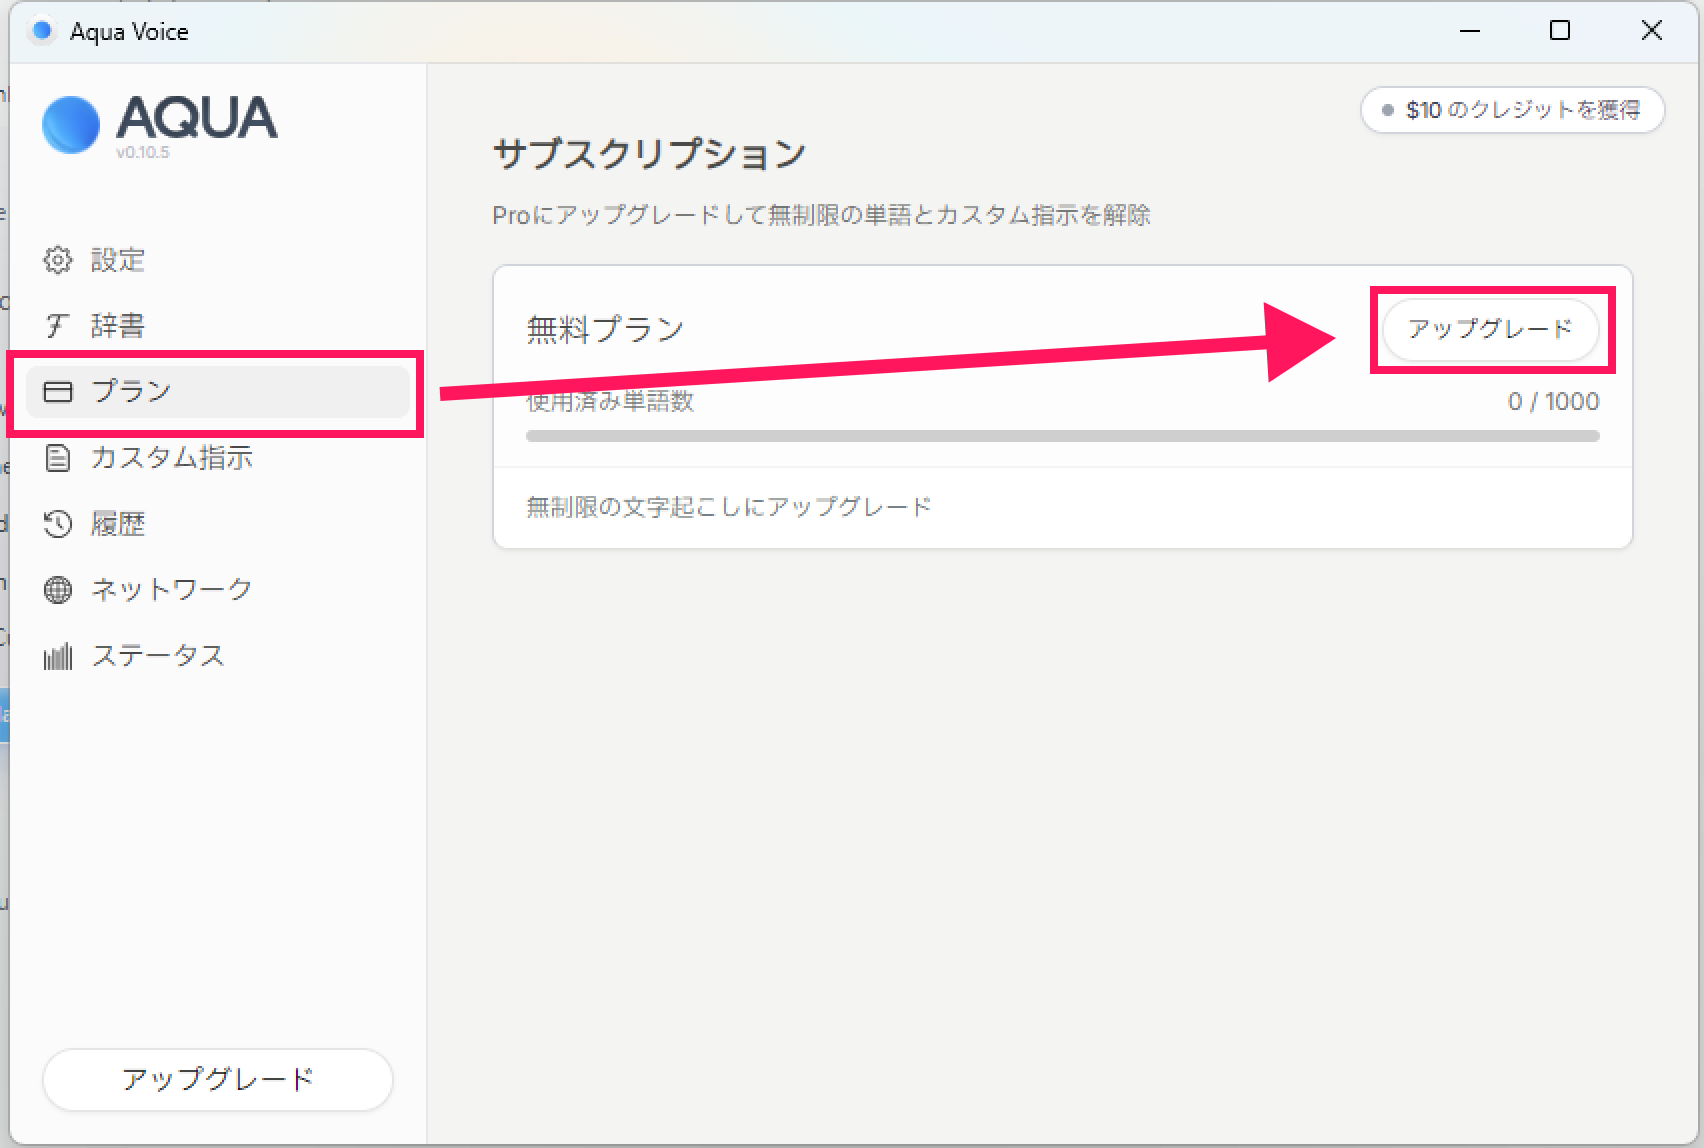
Task: Click the clock history icon beside 履歴
Action: [58, 524]
